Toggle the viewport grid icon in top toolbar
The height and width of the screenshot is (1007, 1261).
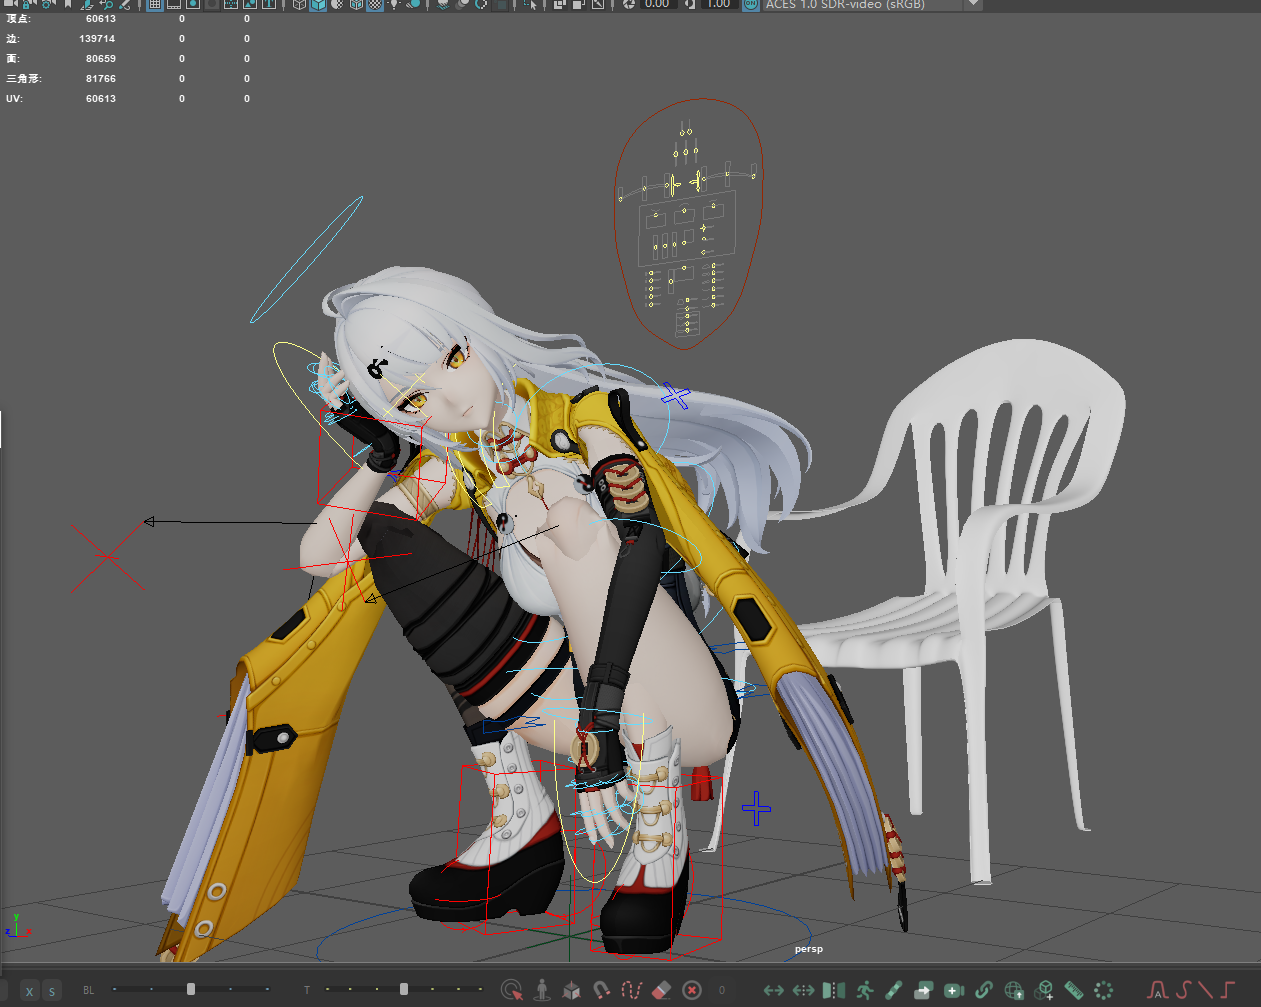pos(155,5)
